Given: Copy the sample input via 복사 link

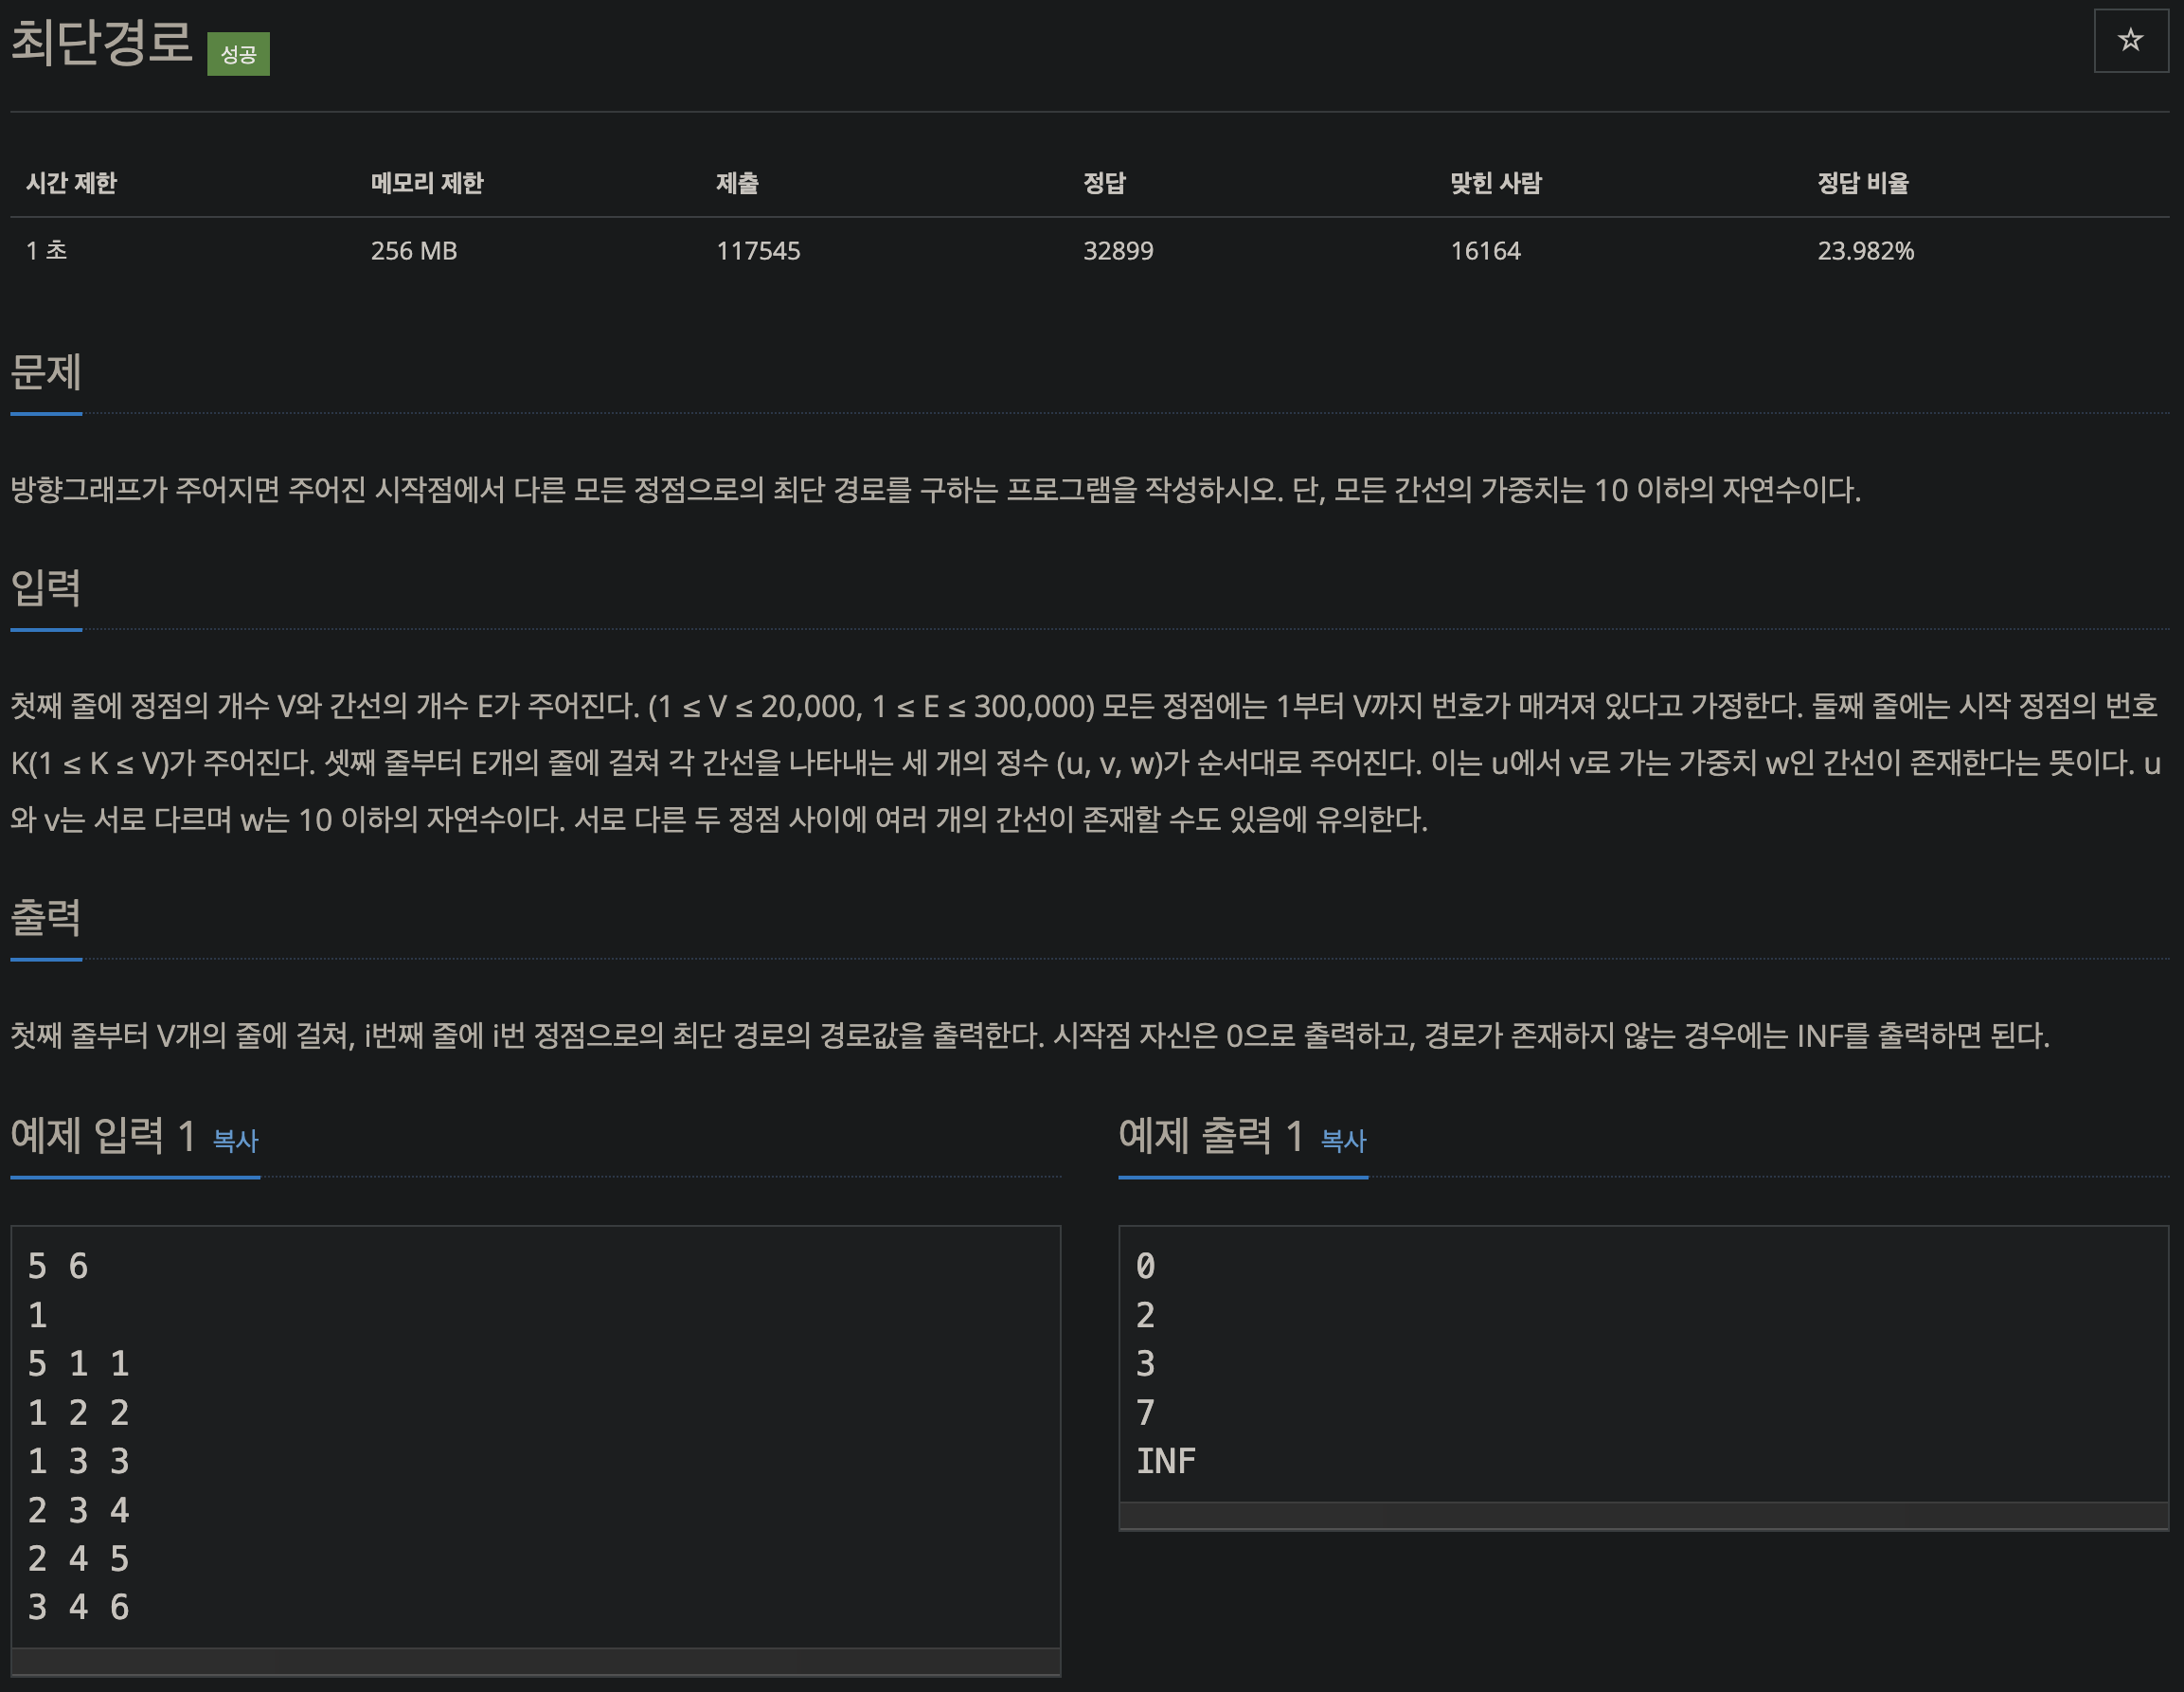Looking at the screenshot, I should [236, 1140].
